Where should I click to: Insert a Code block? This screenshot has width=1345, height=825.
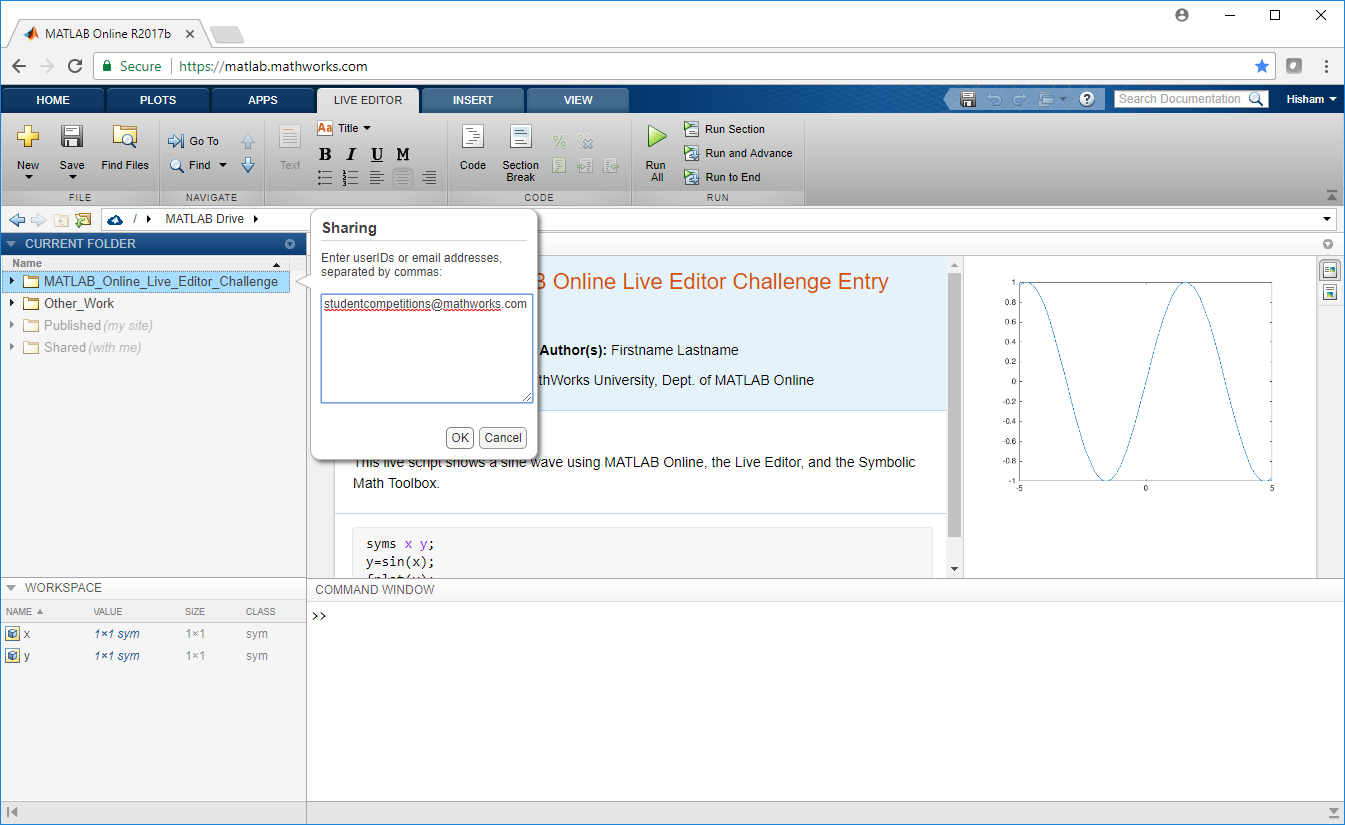473,148
